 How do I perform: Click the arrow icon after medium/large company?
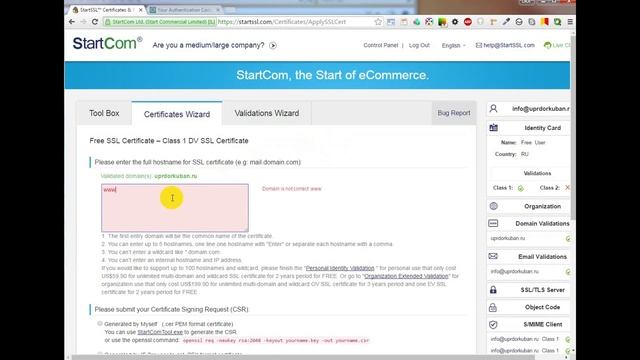[273, 45]
